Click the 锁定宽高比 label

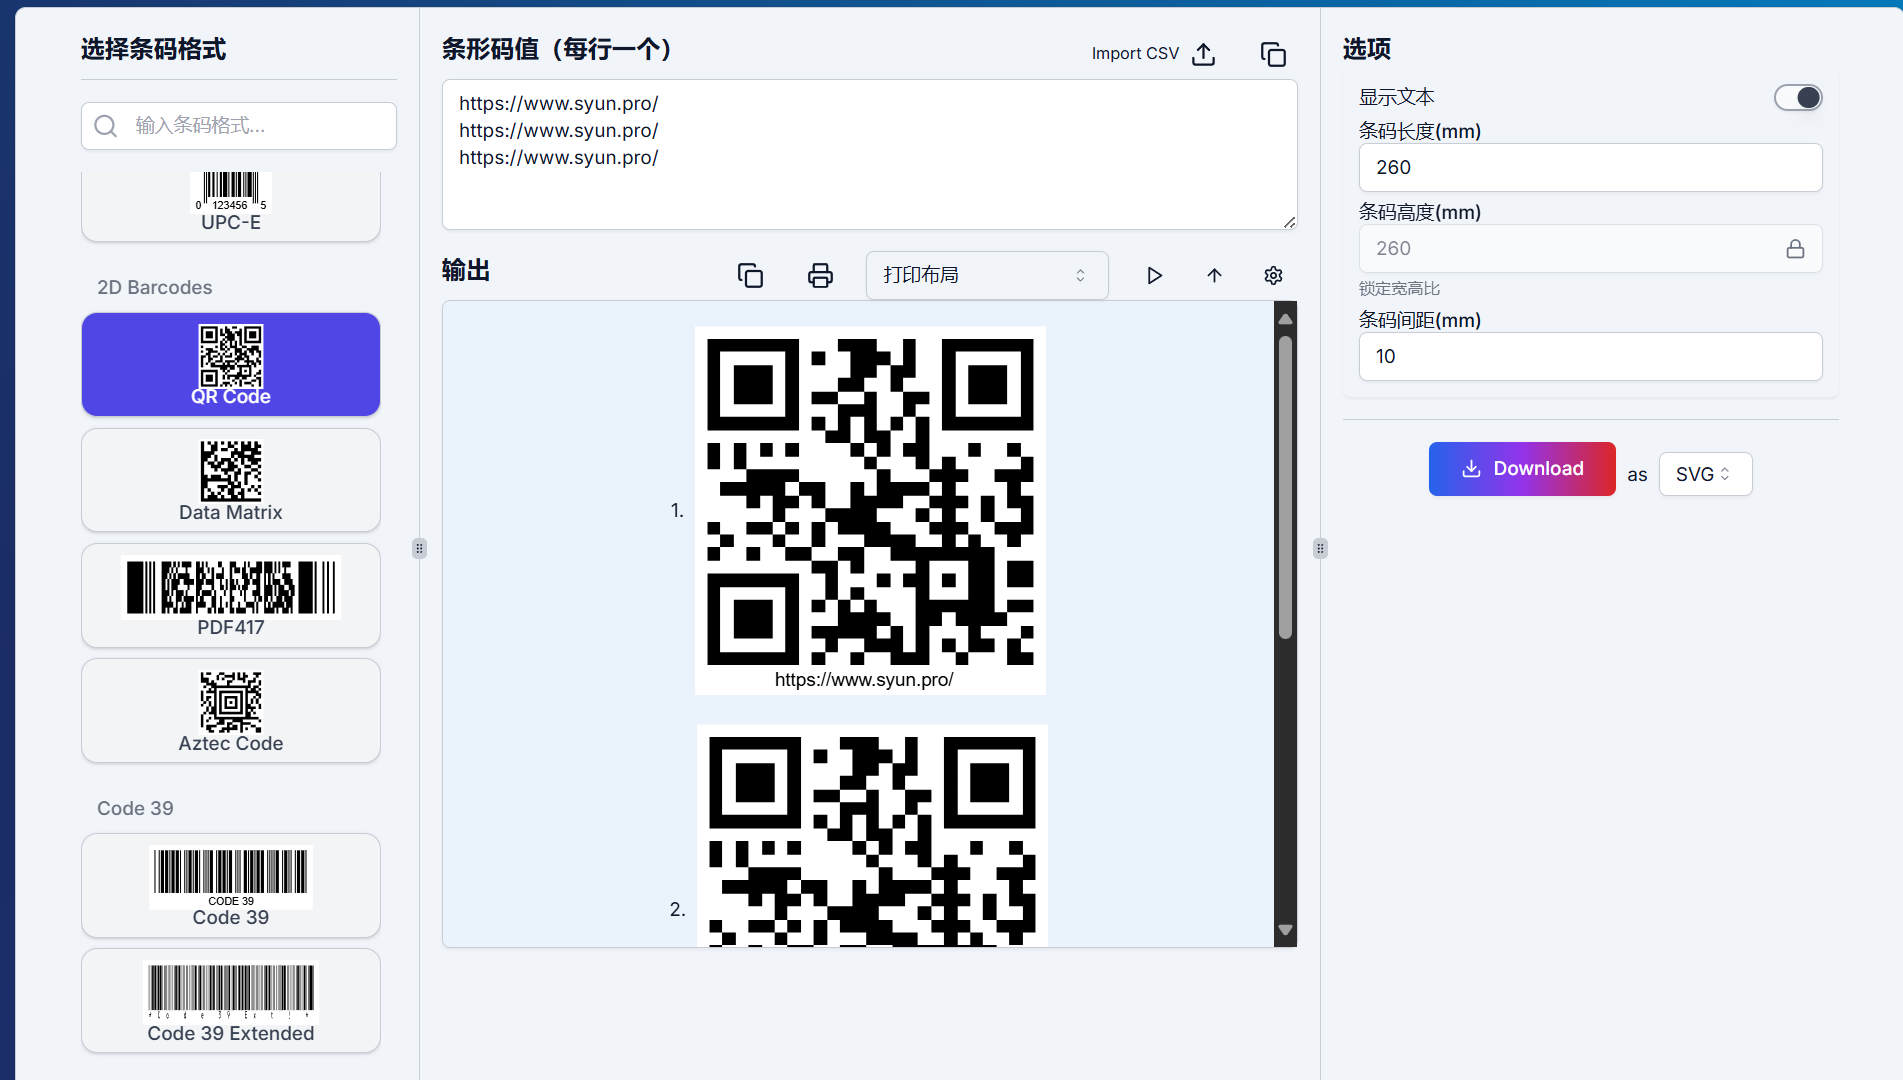[1399, 289]
